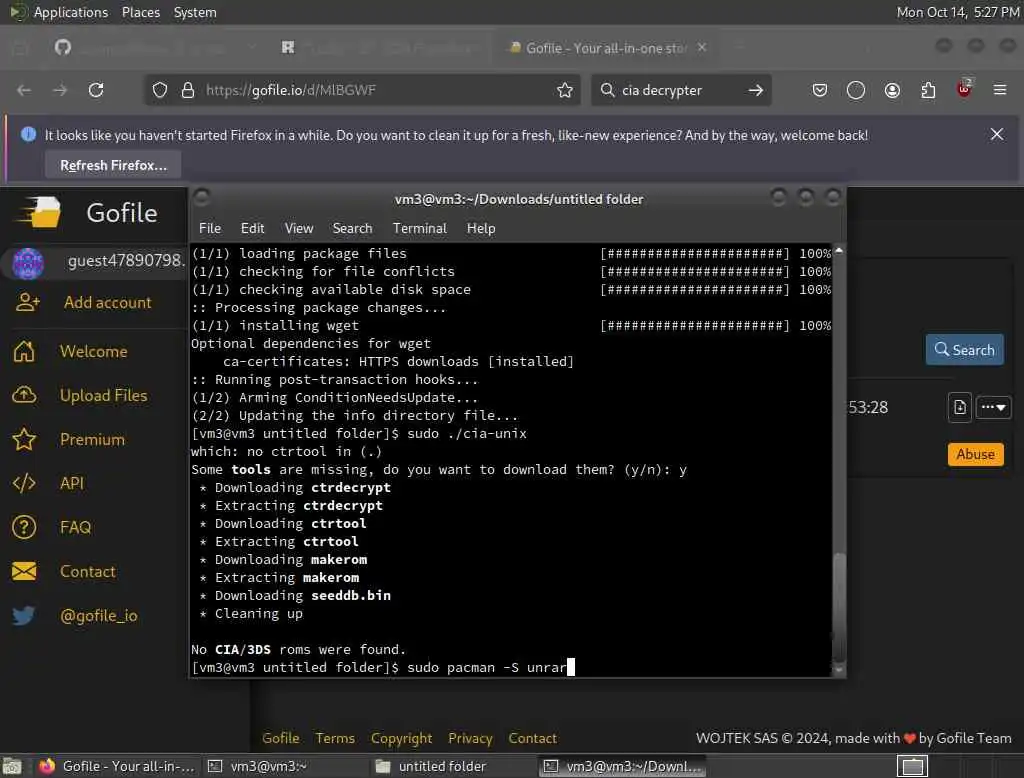Click the Add account icon
Viewport: 1024px width, 778px height.
tap(27, 302)
